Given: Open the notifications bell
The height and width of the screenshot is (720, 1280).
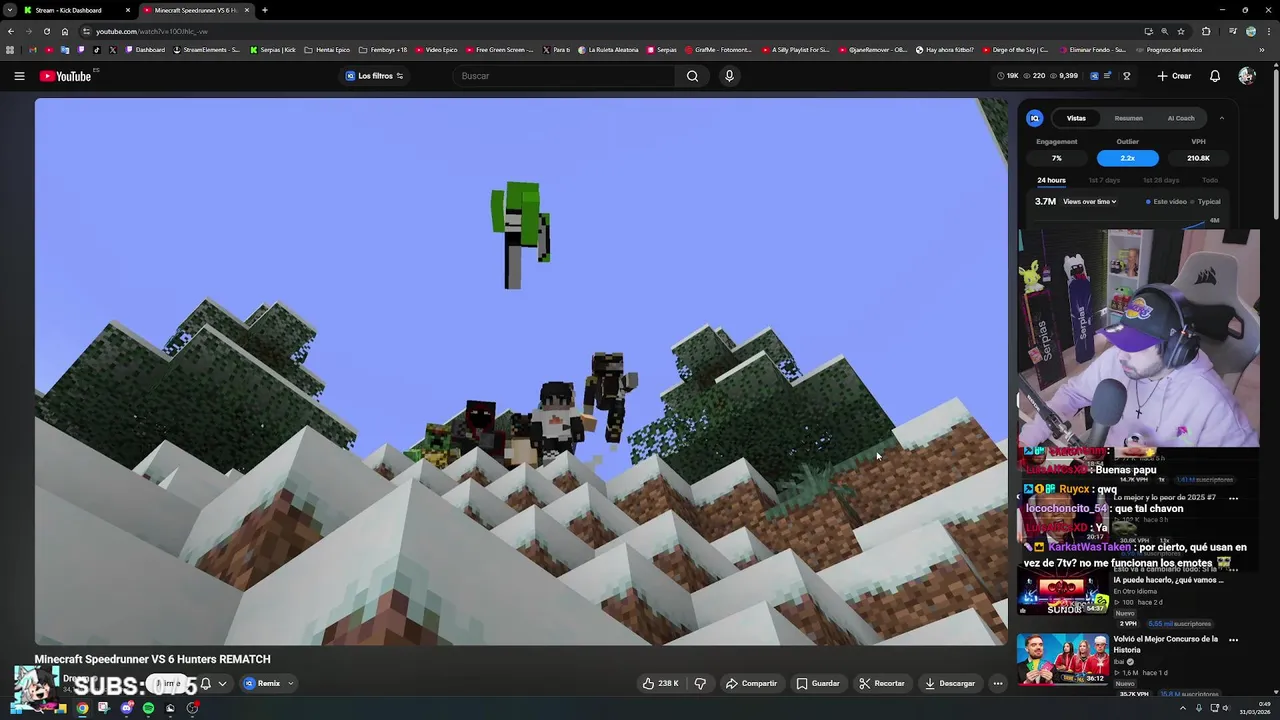Looking at the screenshot, I should coord(1215,76).
